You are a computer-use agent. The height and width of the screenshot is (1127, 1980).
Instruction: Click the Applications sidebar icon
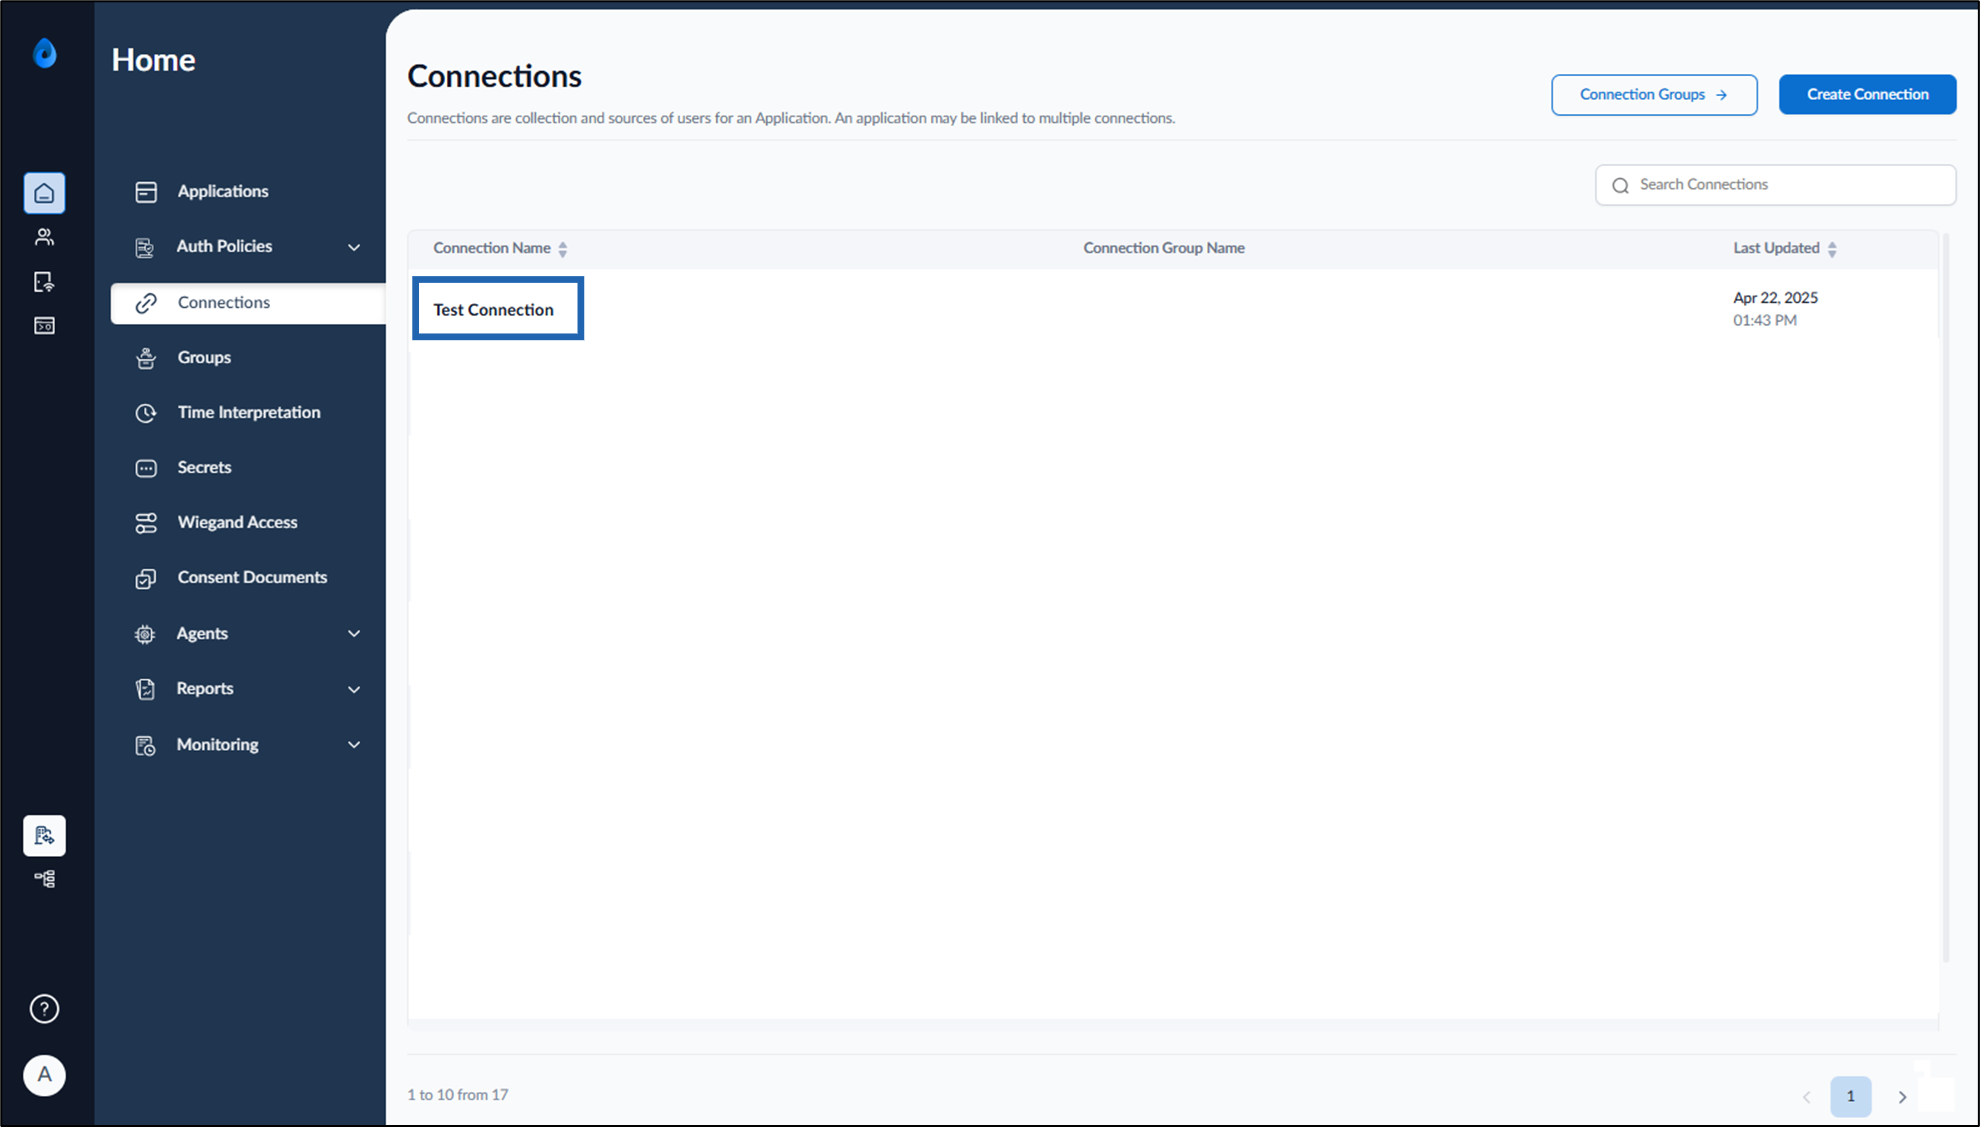tap(146, 192)
